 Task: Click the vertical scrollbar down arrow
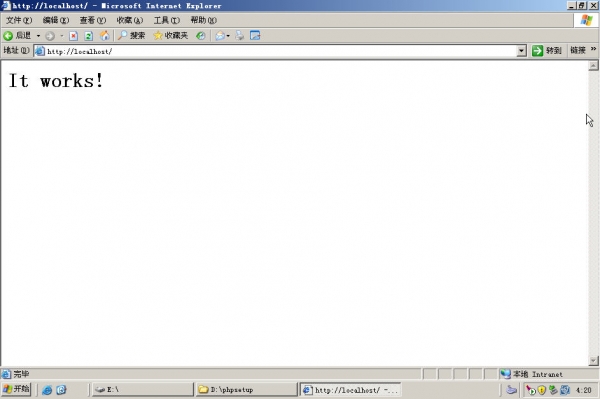pos(593,361)
